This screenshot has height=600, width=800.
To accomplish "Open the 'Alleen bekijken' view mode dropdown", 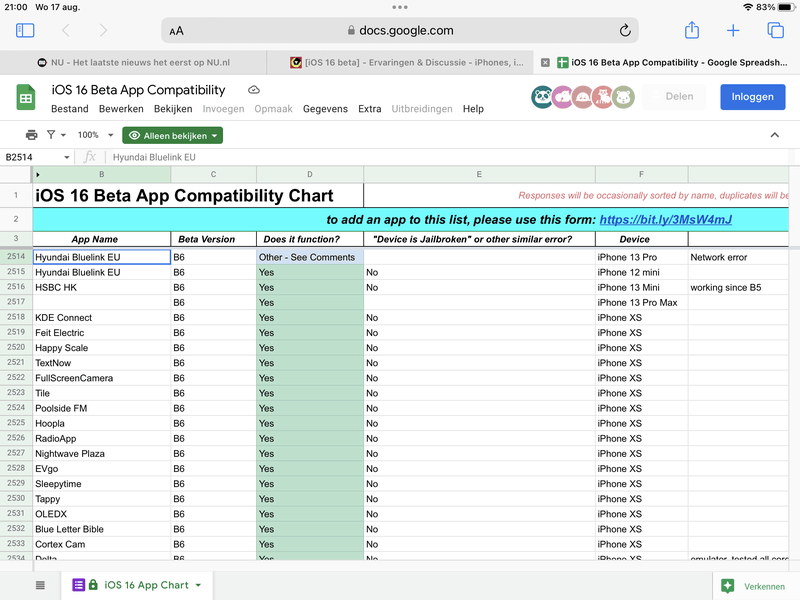I will (x=172, y=135).
